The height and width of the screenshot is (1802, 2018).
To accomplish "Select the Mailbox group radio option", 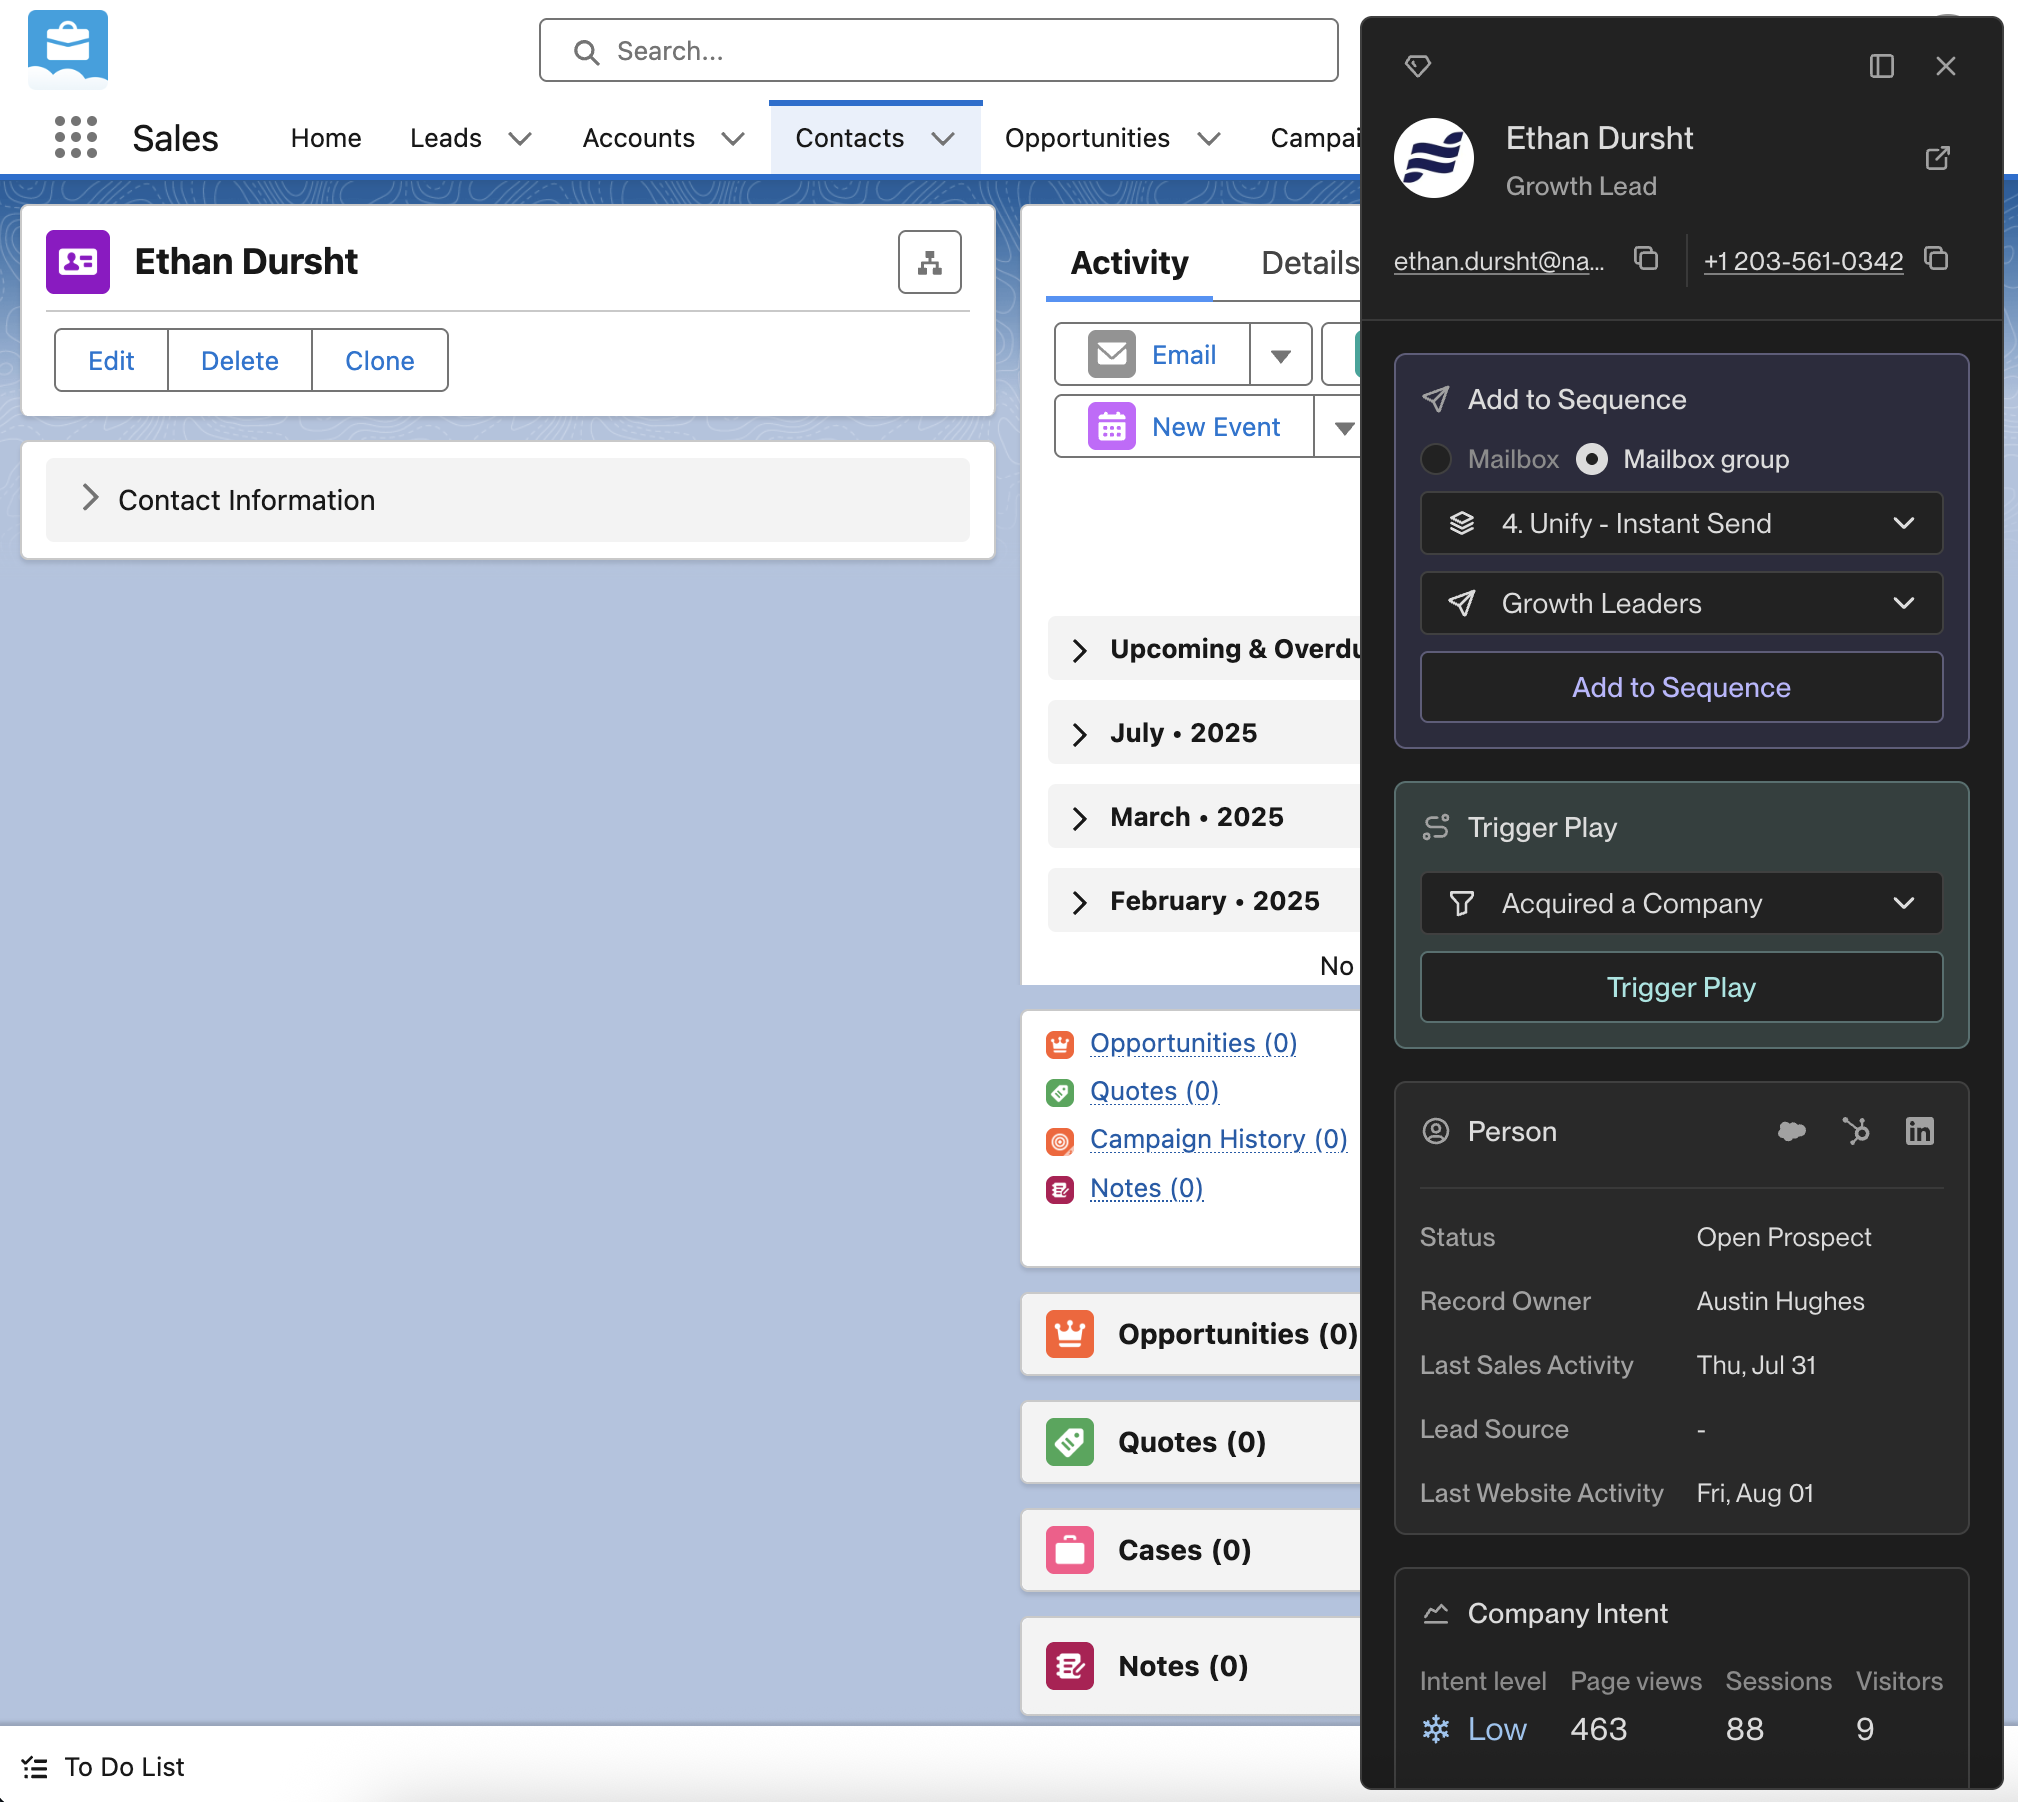I will point(1592,459).
